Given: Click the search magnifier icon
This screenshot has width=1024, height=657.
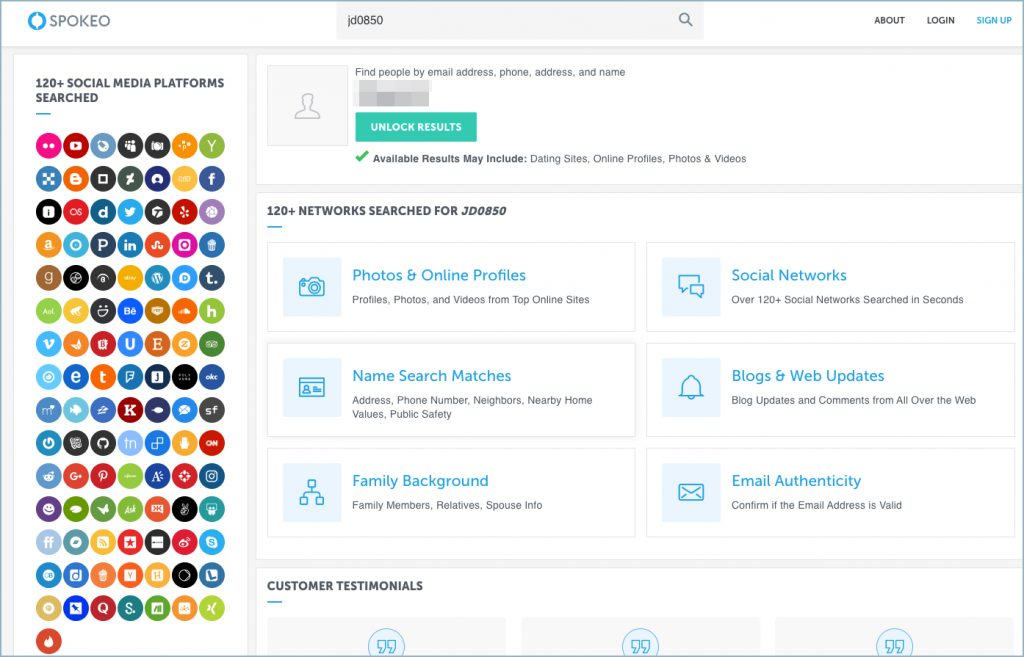Looking at the screenshot, I should [x=685, y=20].
